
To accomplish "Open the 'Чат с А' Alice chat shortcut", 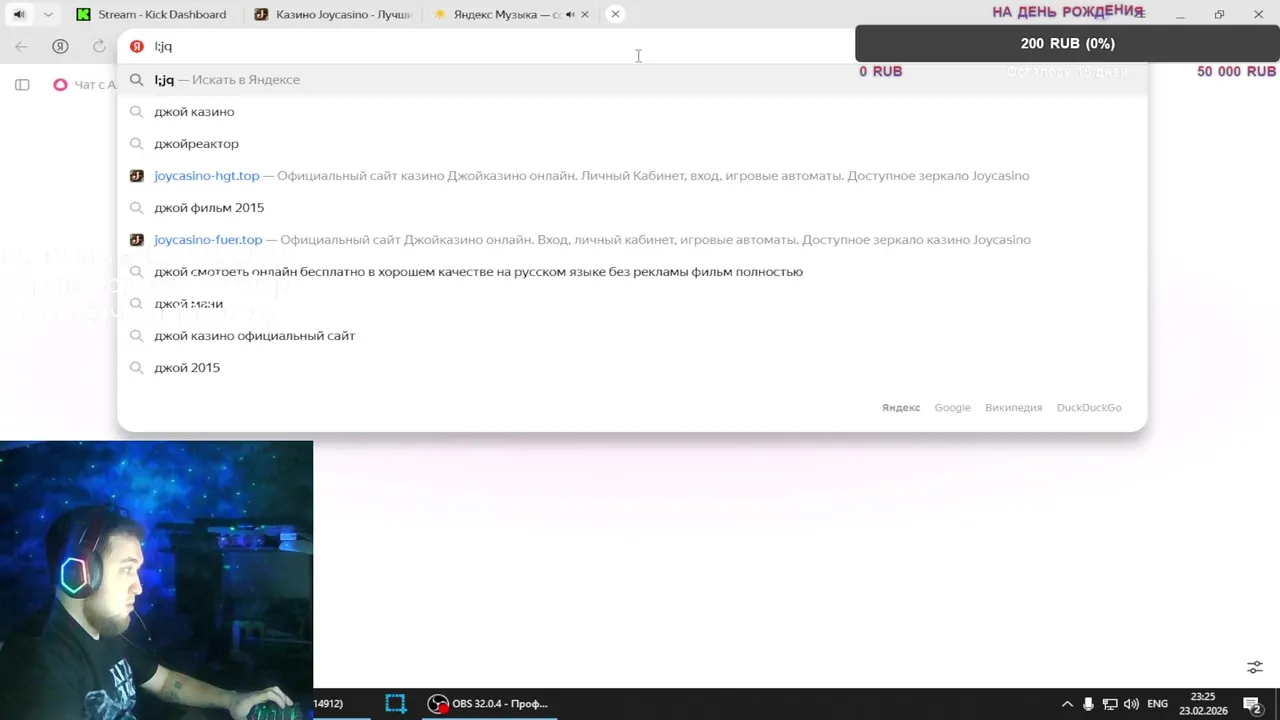I will point(86,85).
